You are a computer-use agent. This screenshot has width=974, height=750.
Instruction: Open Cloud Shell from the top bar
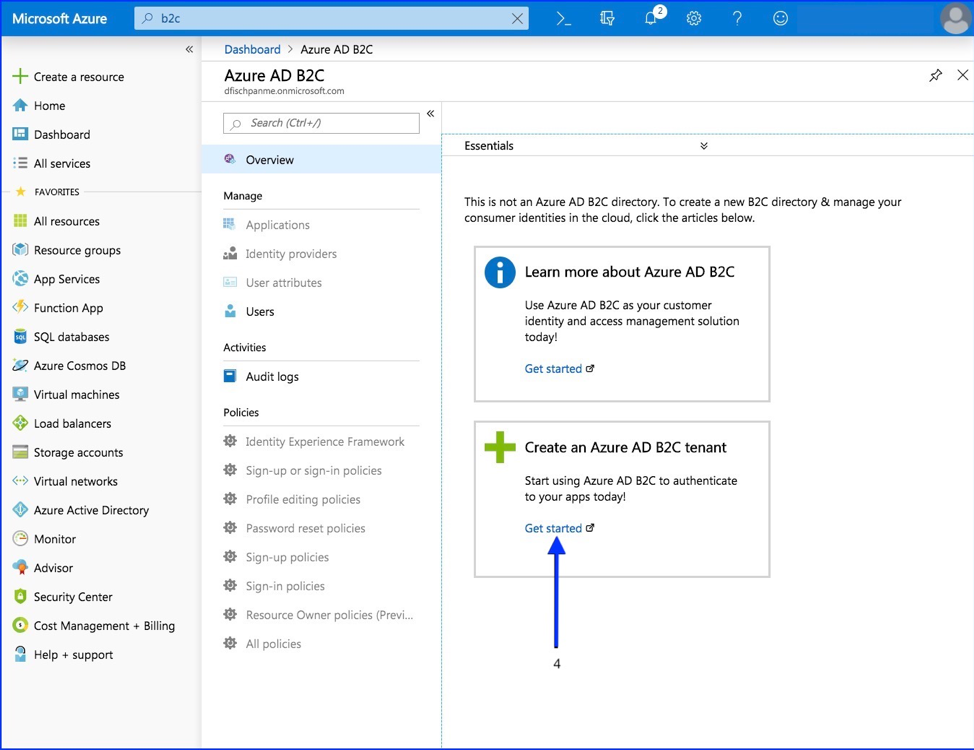click(563, 19)
